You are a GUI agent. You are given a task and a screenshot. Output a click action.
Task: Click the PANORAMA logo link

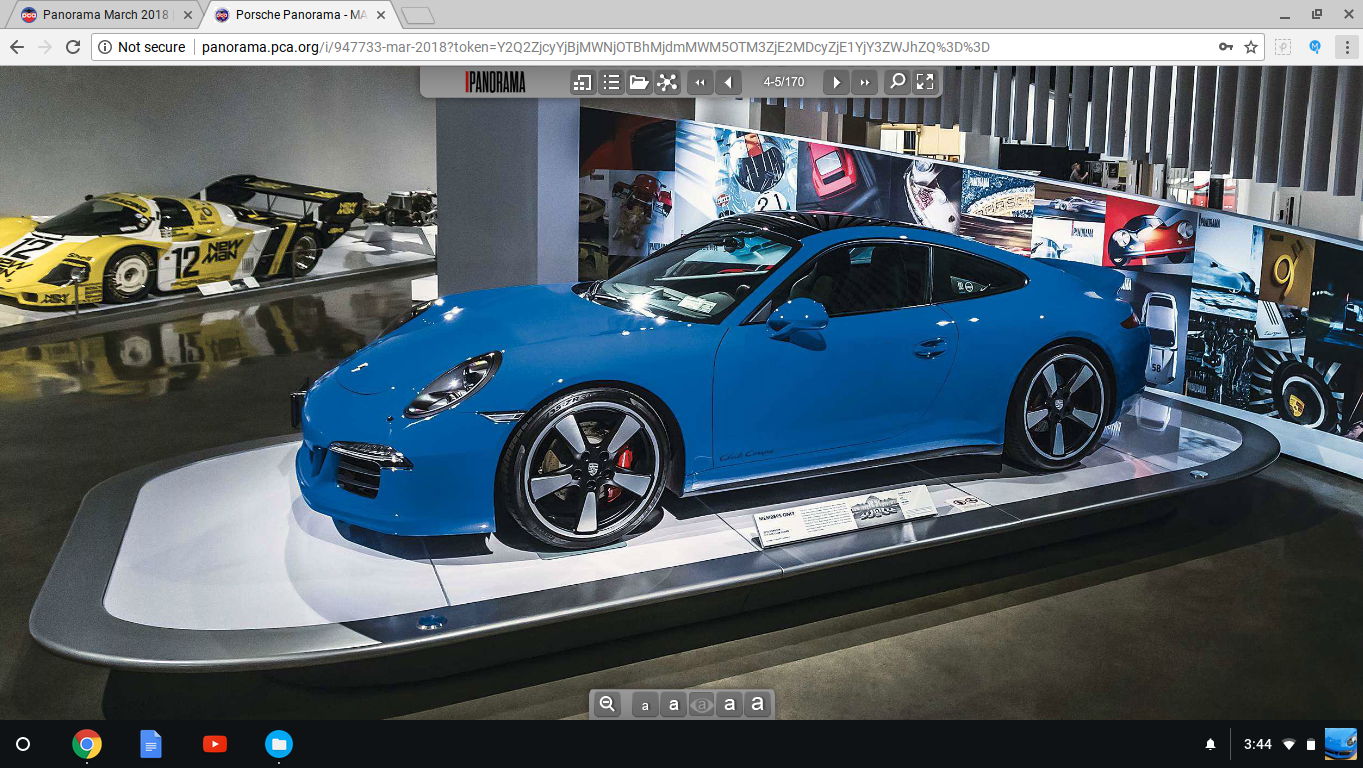pos(495,82)
